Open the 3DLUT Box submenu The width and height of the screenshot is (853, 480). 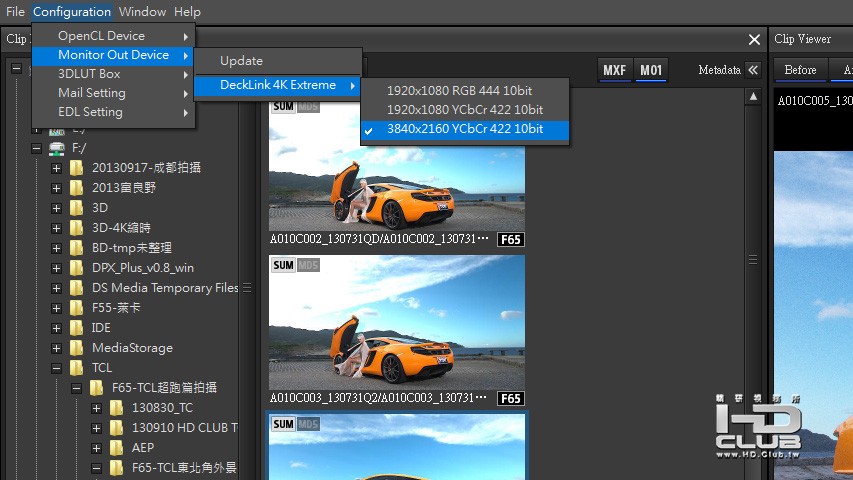(x=113, y=74)
